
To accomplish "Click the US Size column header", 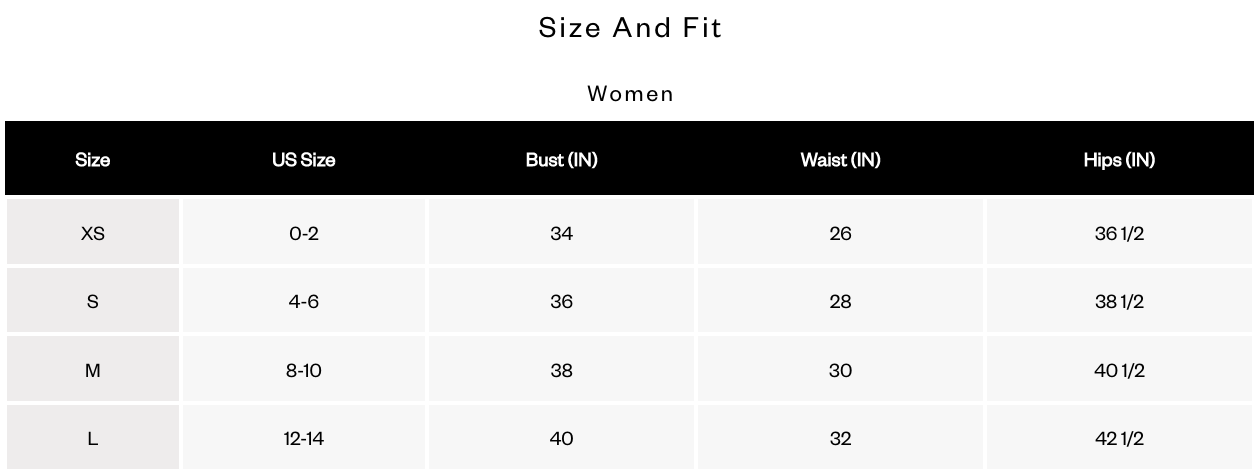I will [303, 160].
